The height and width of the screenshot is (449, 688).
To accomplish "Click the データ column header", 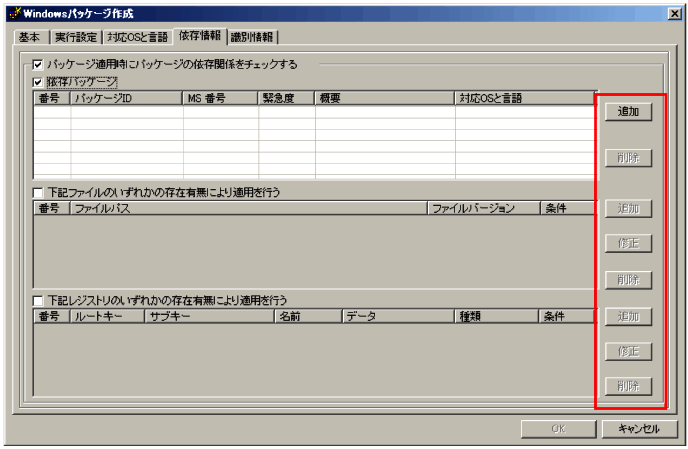I will [398, 316].
